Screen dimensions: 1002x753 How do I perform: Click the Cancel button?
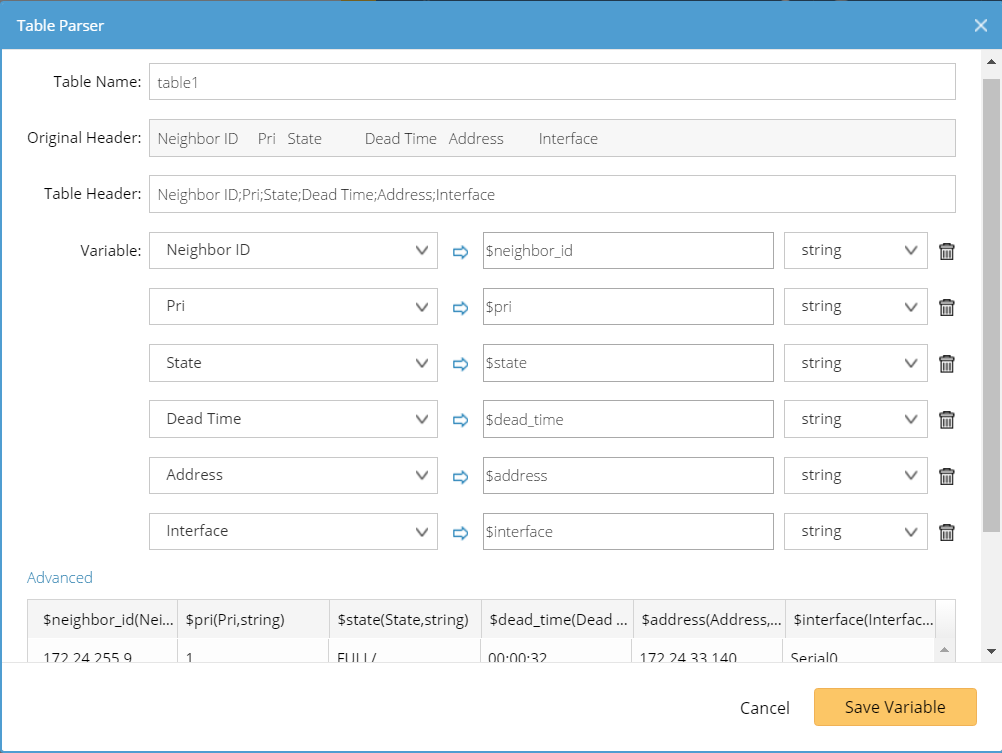tap(764, 707)
